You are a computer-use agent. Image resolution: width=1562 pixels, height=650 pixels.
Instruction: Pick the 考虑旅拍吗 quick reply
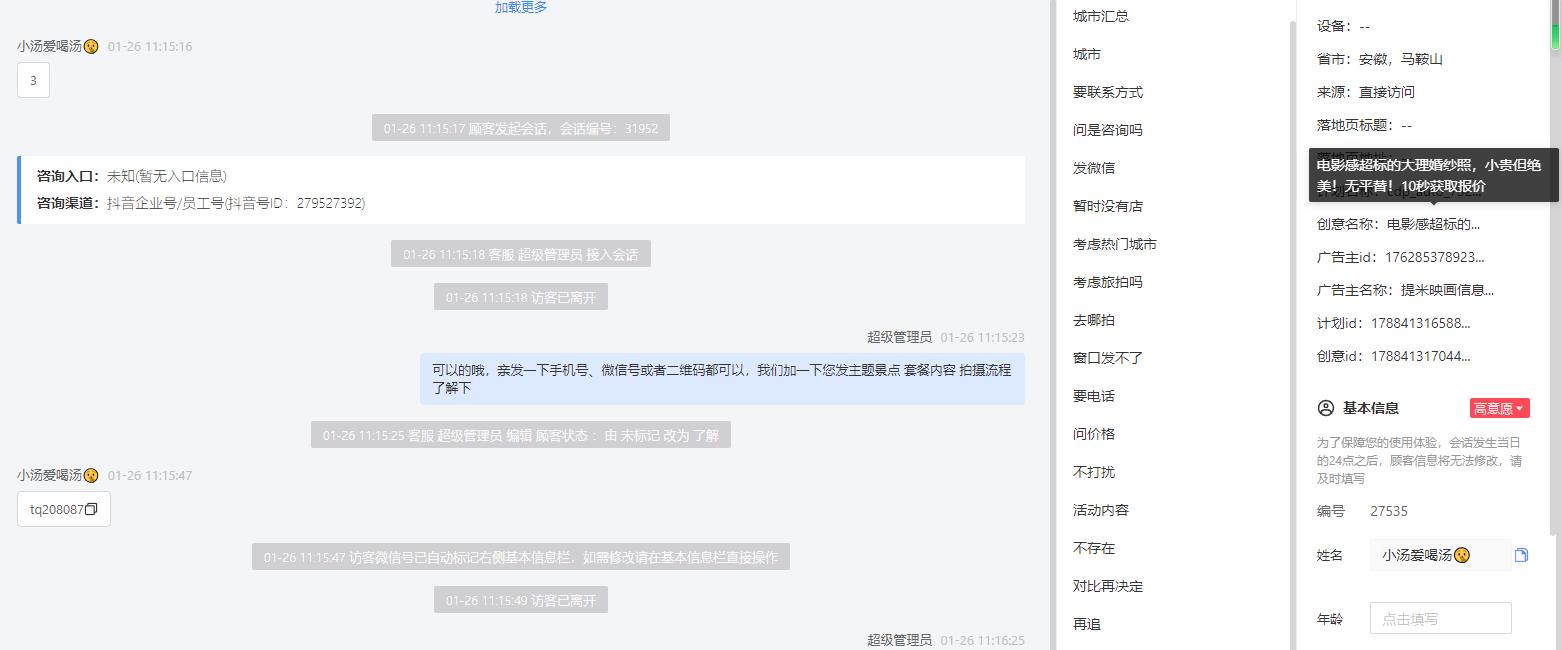click(1108, 282)
